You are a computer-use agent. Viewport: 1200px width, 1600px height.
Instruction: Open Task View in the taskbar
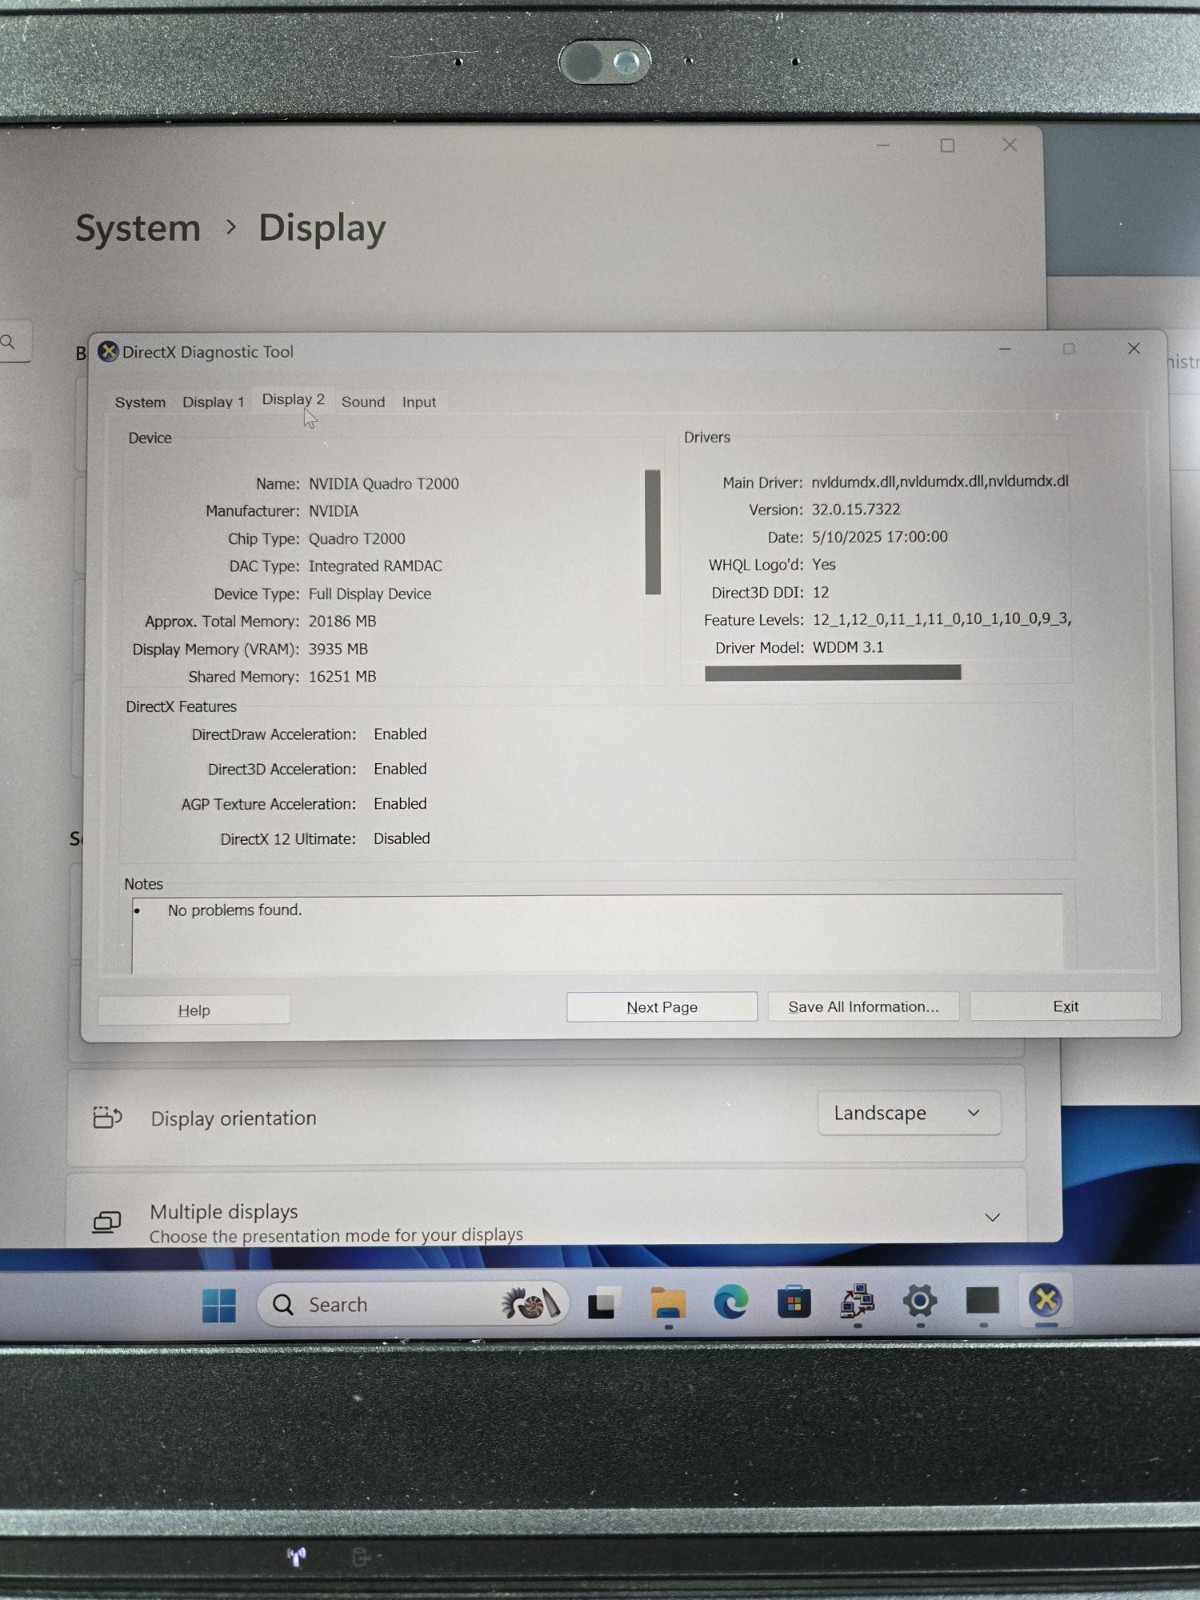(601, 1304)
